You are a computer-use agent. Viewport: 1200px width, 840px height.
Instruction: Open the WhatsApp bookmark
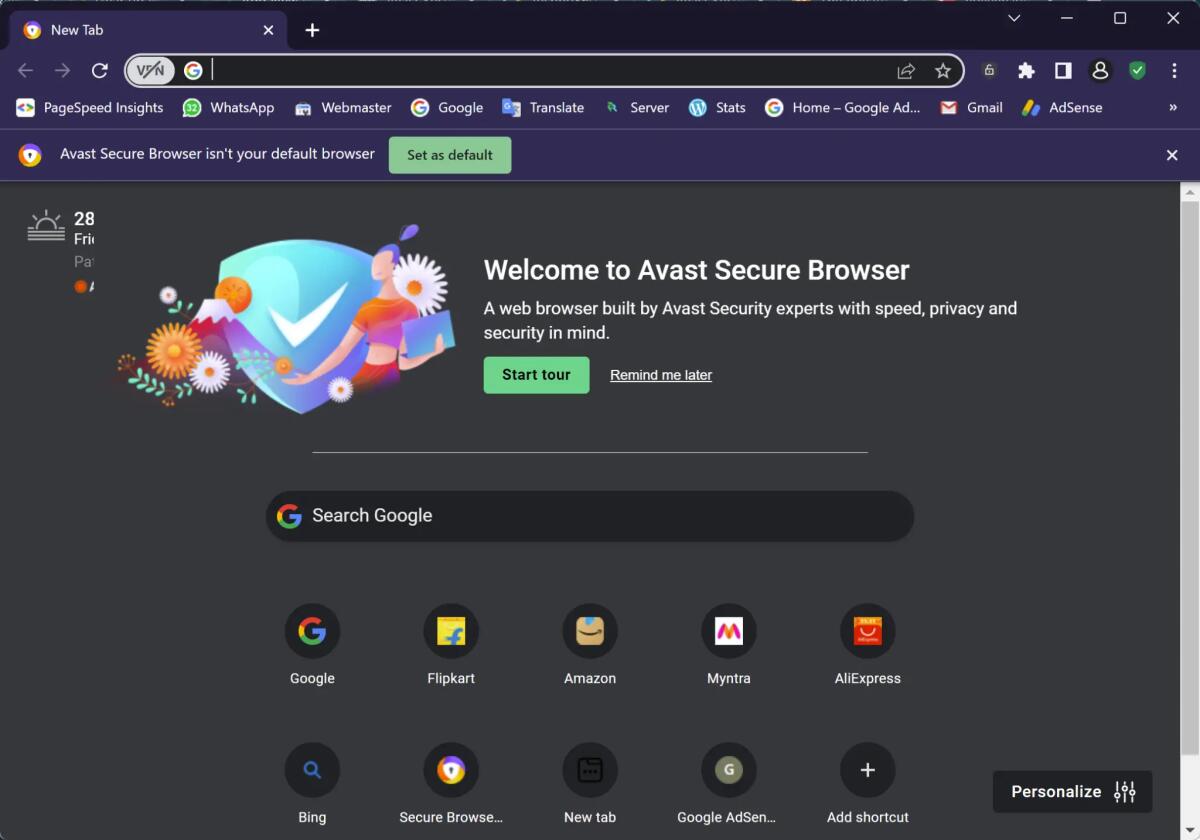(x=228, y=107)
